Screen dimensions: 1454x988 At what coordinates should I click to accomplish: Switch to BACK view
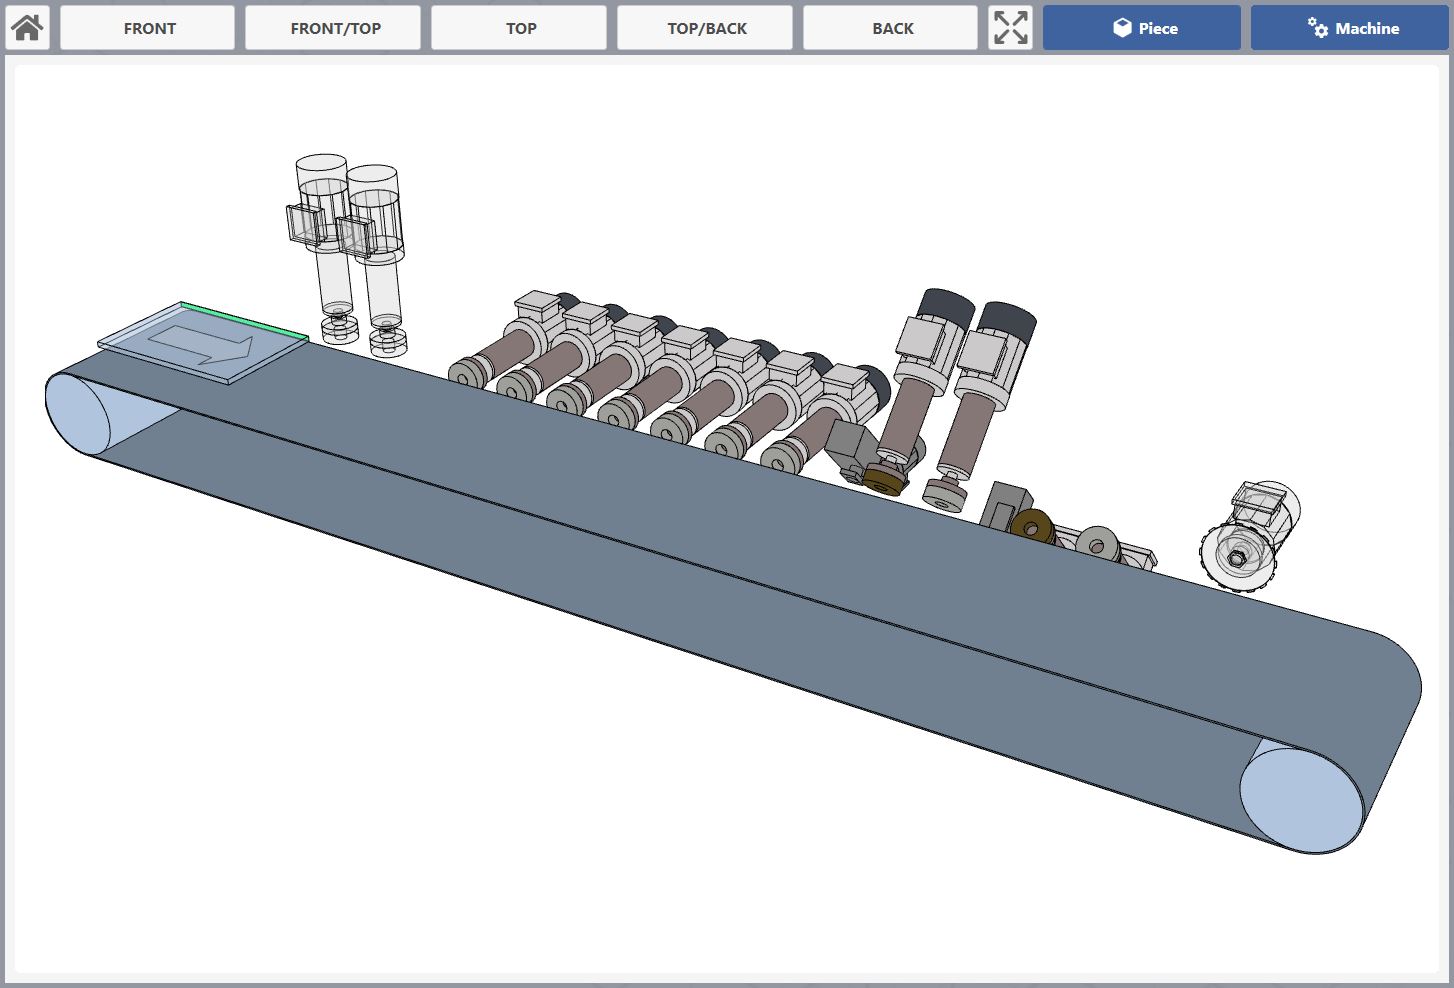(891, 28)
